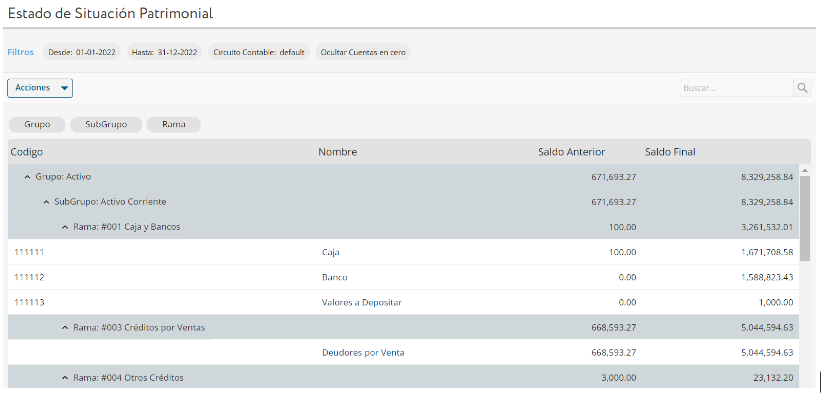Screen dimensions: 826x396
Task: Open Deudores por Venta account
Action: click(363, 353)
